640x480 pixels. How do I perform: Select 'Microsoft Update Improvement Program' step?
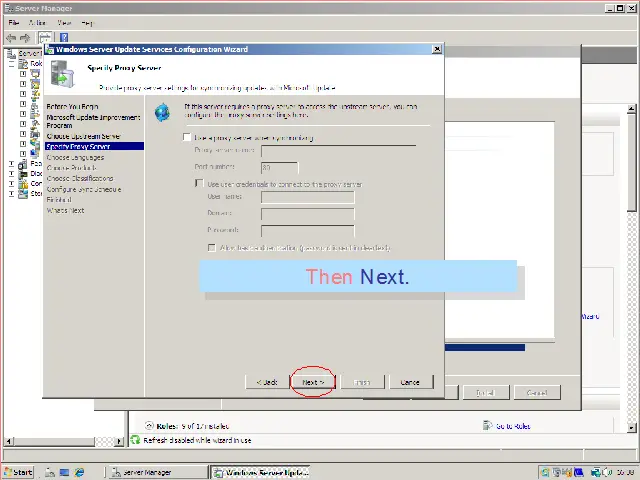tap(93, 121)
